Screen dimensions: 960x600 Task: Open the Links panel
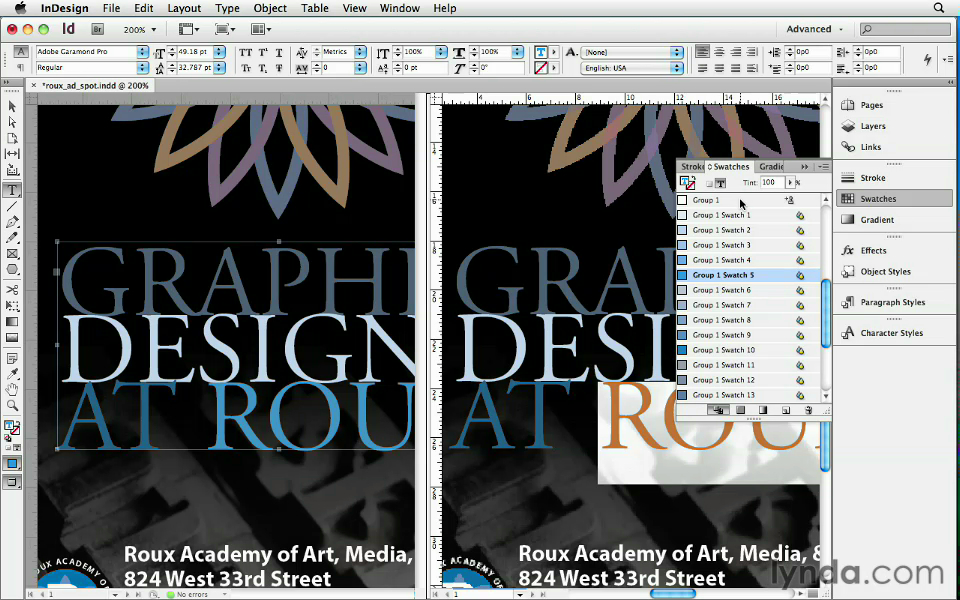pyautogui.click(x=894, y=147)
